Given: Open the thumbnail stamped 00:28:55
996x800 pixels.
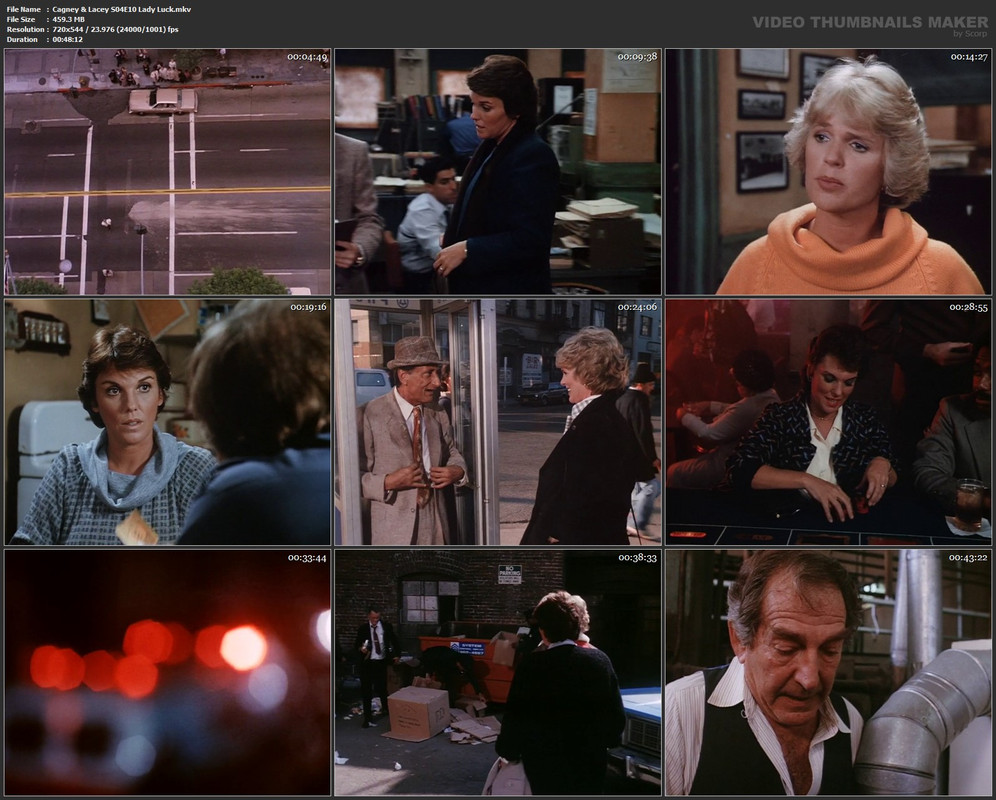Looking at the screenshot, I should [828, 422].
